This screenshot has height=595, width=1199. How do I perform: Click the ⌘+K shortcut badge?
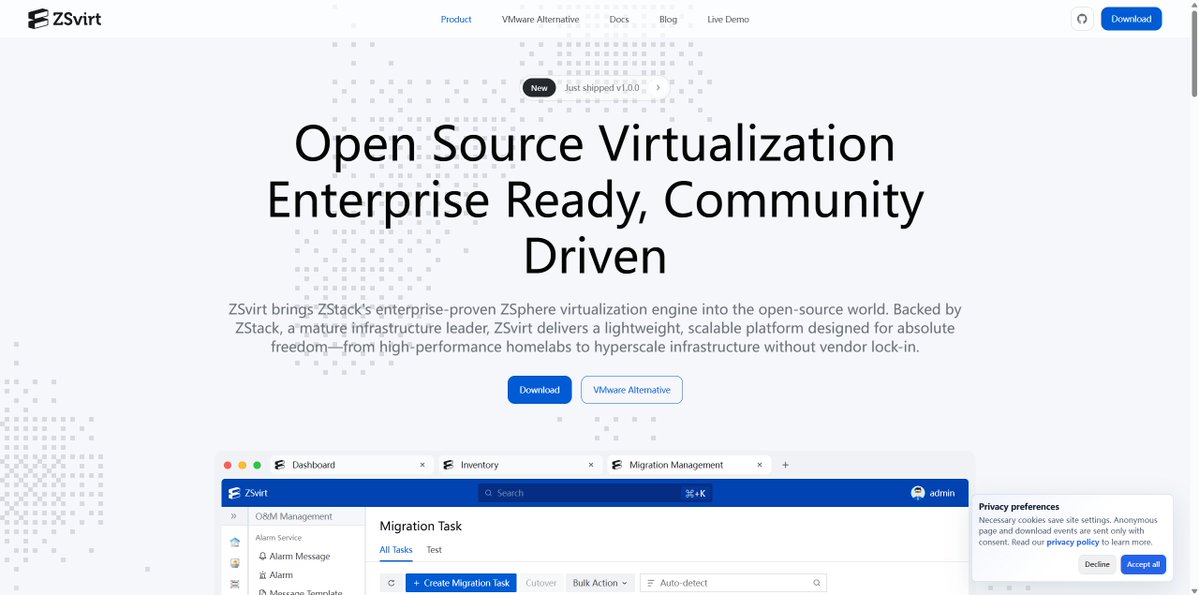point(695,493)
